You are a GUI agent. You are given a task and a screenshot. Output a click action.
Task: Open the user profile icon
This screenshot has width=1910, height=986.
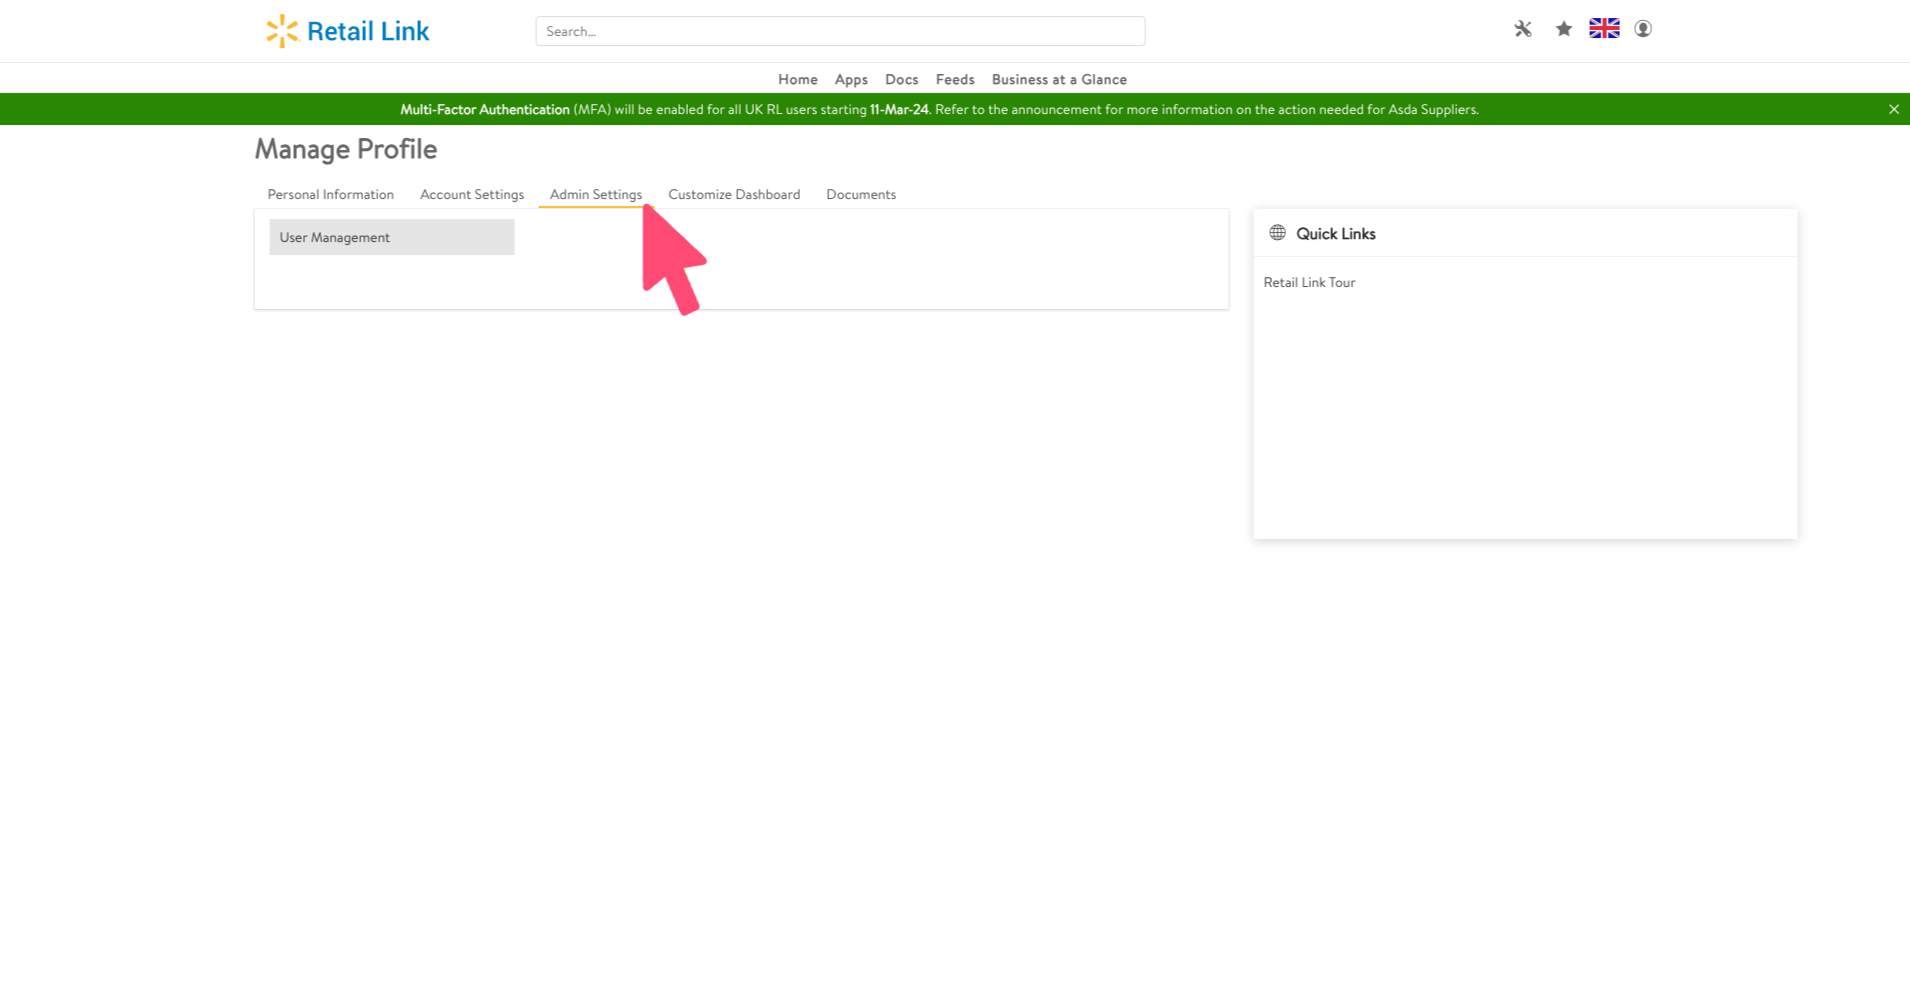pyautogui.click(x=1643, y=29)
